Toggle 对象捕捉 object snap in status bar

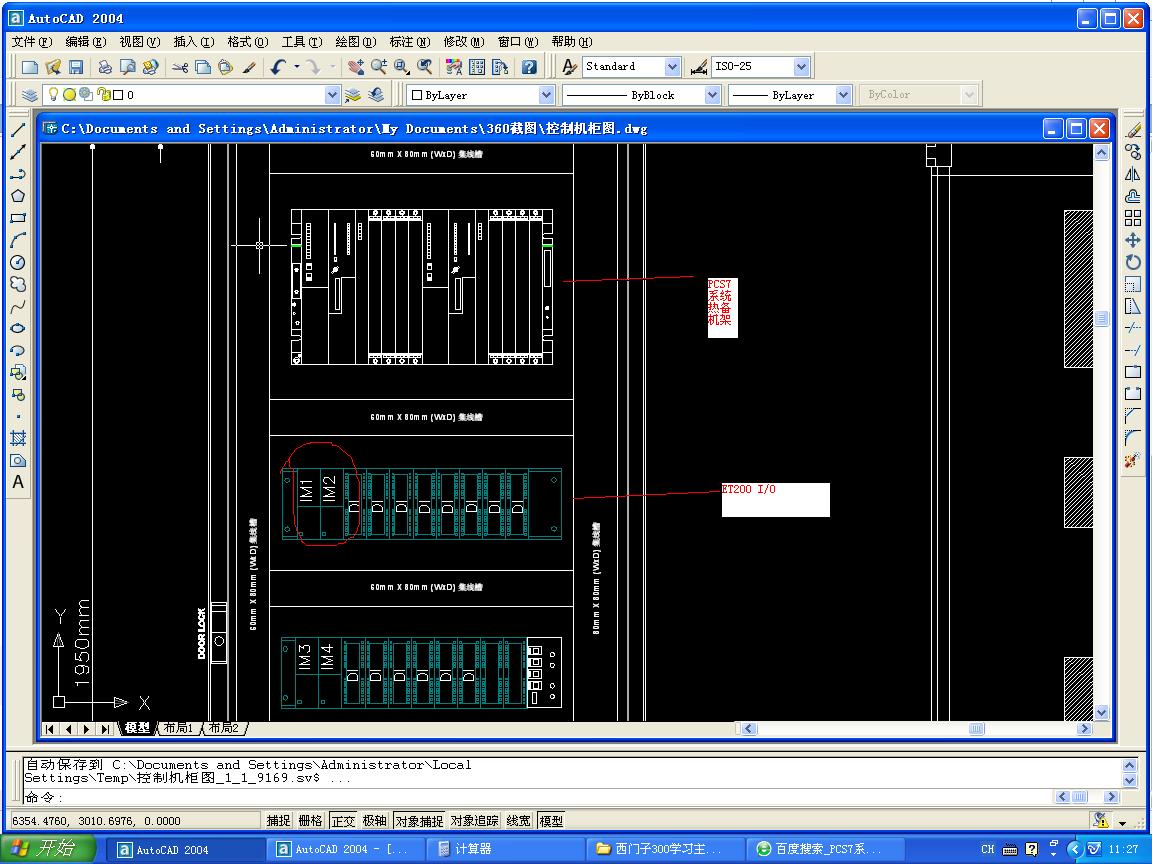(419, 821)
